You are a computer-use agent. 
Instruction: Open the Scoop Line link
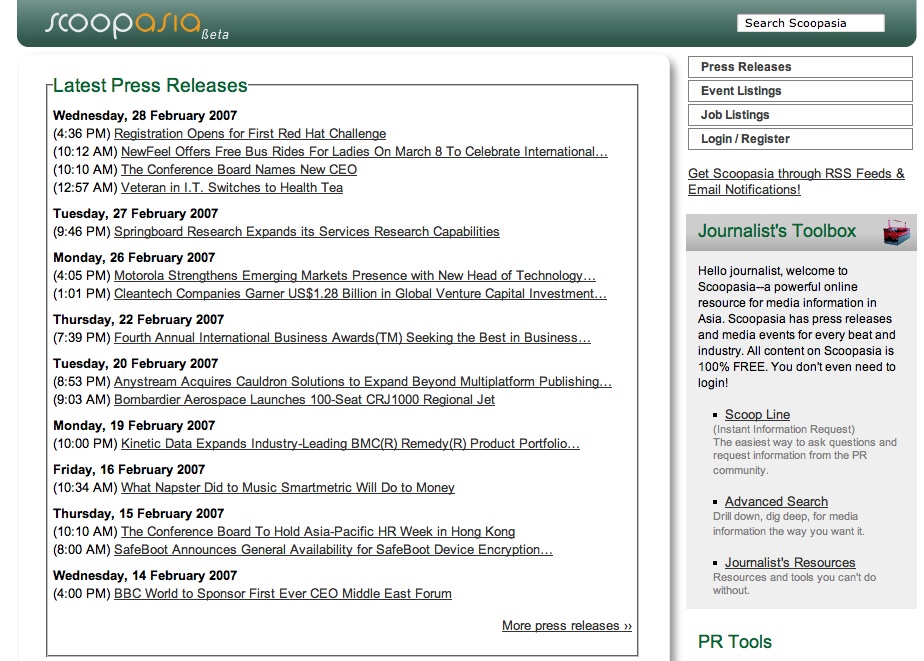(x=757, y=415)
